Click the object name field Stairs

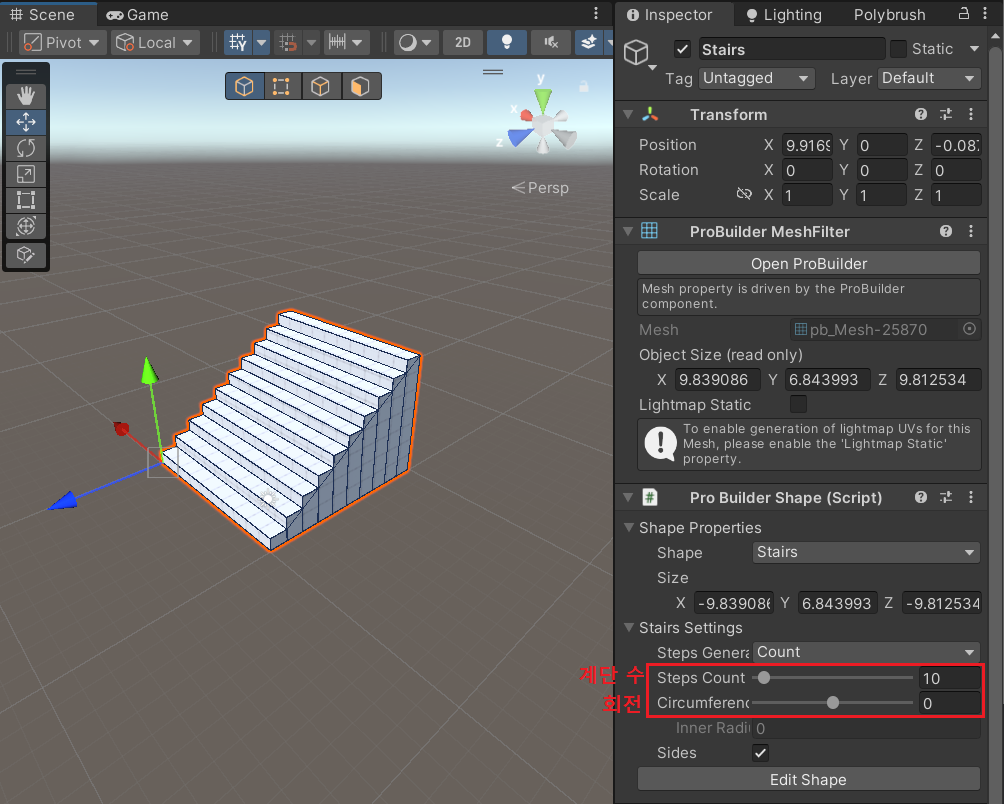[791, 49]
